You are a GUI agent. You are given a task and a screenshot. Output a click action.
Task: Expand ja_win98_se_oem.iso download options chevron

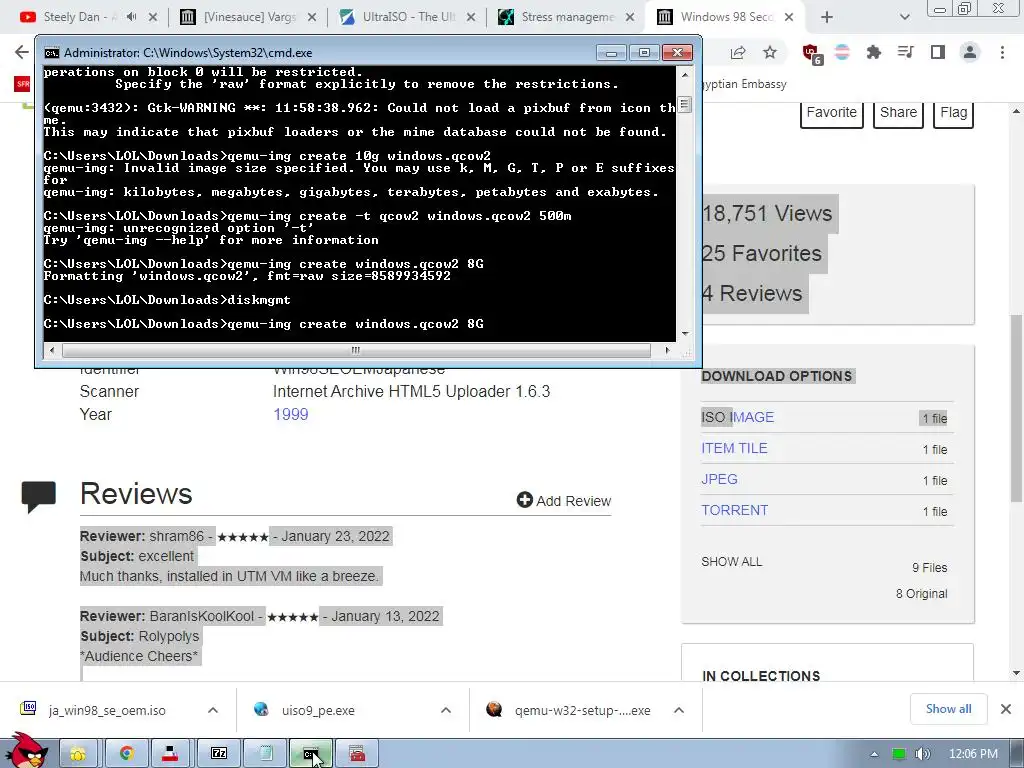click(x=213, y=710)
